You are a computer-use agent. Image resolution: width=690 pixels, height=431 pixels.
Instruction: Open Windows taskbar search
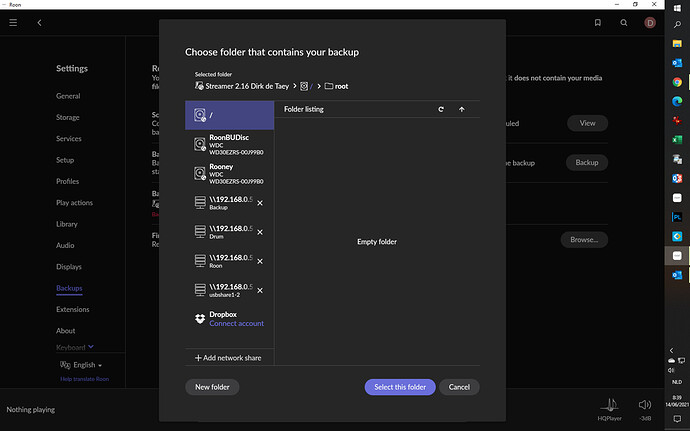pos(677,25)
